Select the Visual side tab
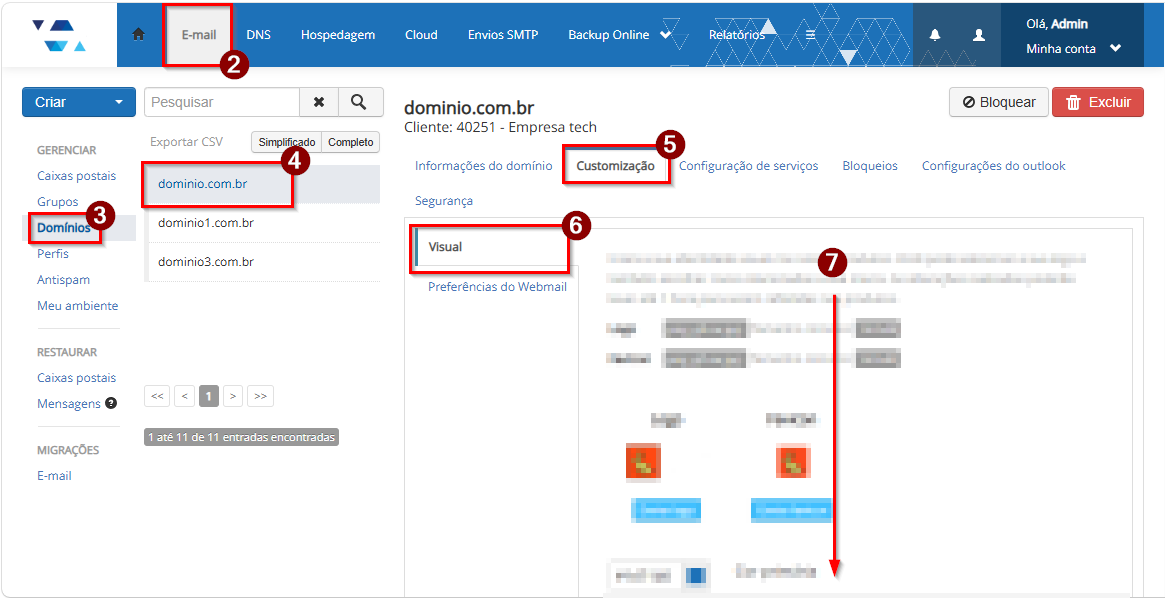The image size is (1165, 598). click(x=493, y=247)
